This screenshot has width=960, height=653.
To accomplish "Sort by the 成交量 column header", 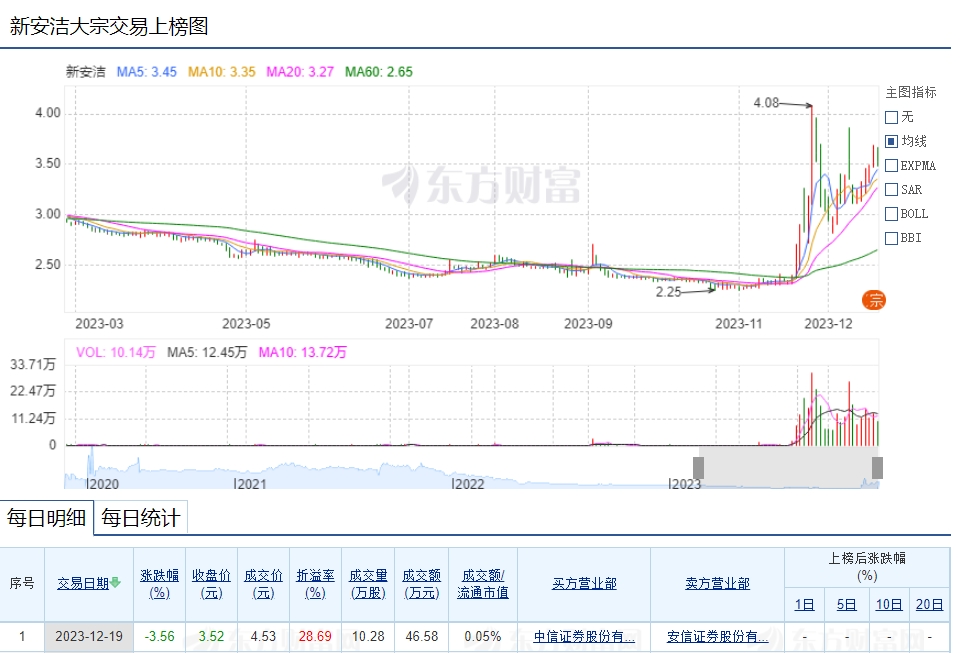I will click(368, 583).
